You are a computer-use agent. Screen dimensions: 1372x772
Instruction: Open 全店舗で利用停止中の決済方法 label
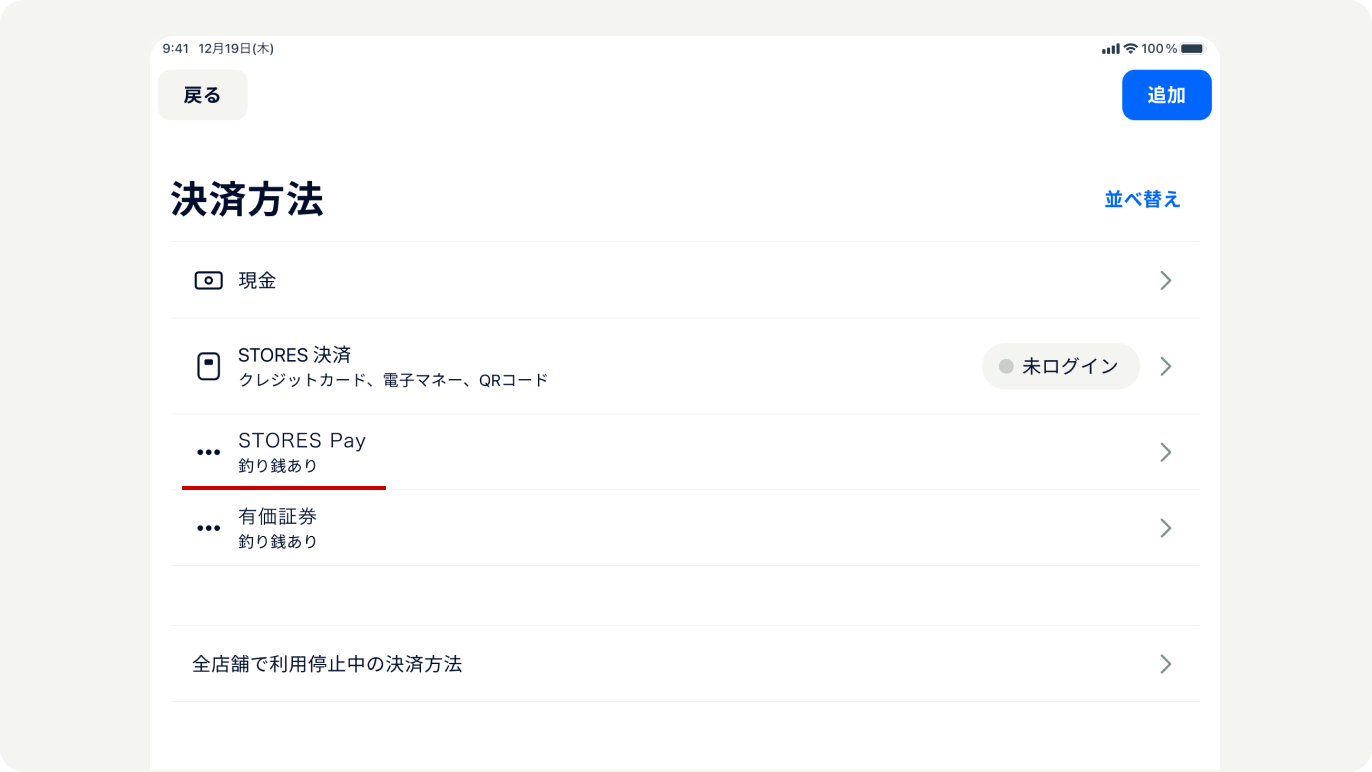pos(327,664)
